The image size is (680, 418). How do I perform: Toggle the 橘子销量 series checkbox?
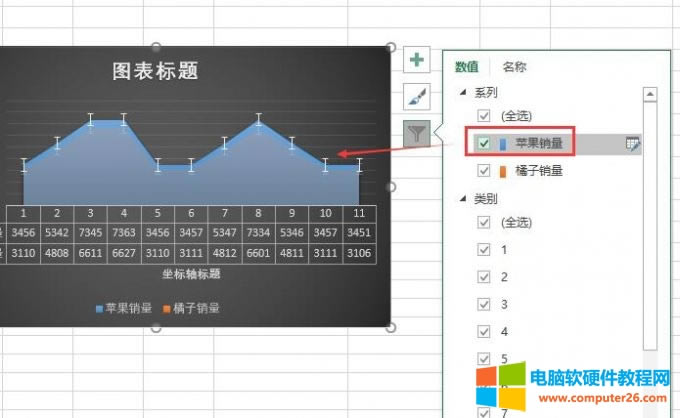pyautogui.click(x=485, y=171)
